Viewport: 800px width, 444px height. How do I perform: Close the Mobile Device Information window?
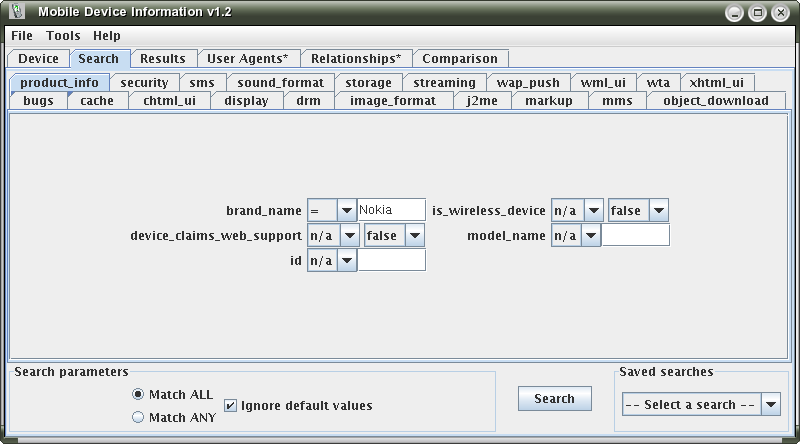pos(780,12)
